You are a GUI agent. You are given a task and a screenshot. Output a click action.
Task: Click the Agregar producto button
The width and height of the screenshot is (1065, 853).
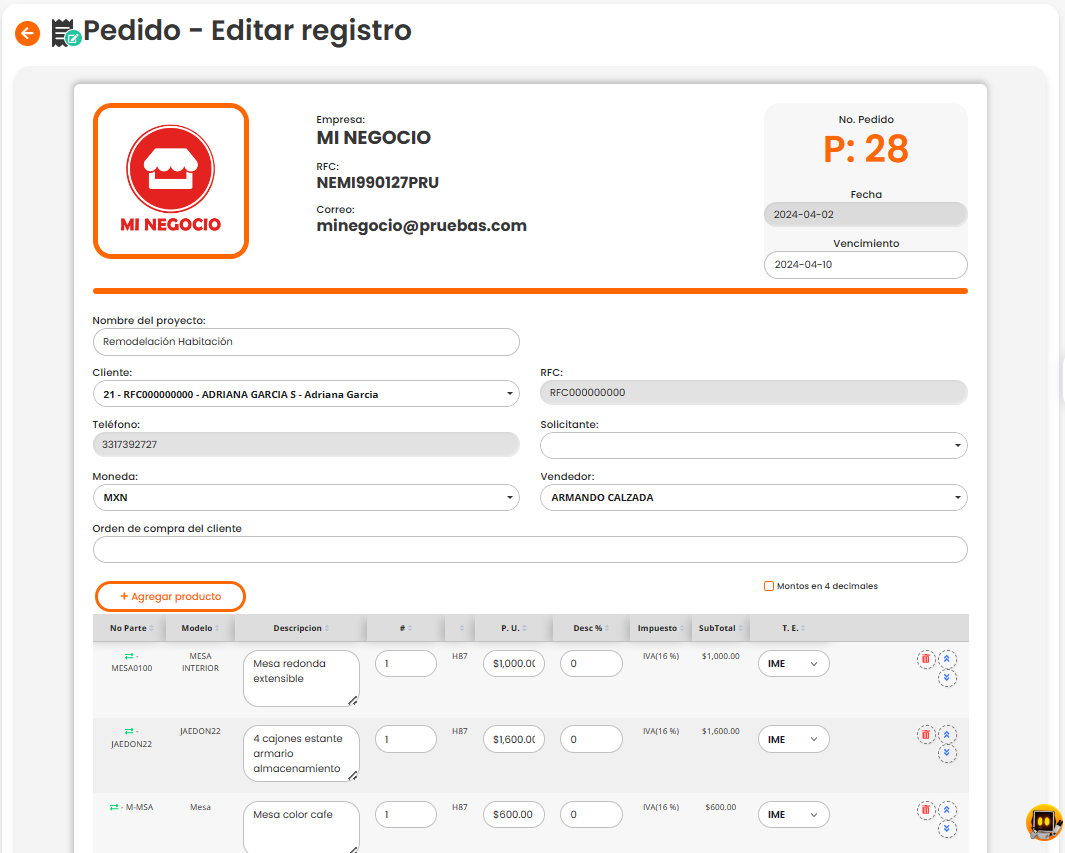(170, 596)
